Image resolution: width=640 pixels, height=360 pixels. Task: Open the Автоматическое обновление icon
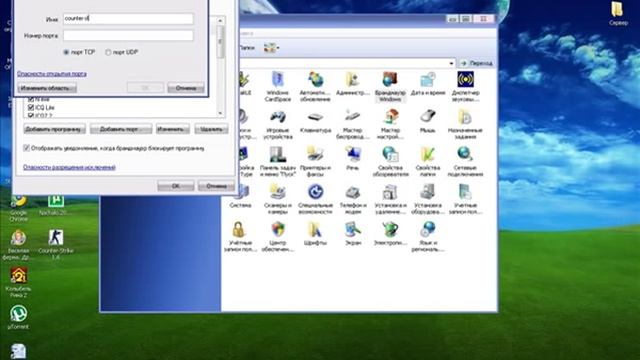click(x=315, y=86)
